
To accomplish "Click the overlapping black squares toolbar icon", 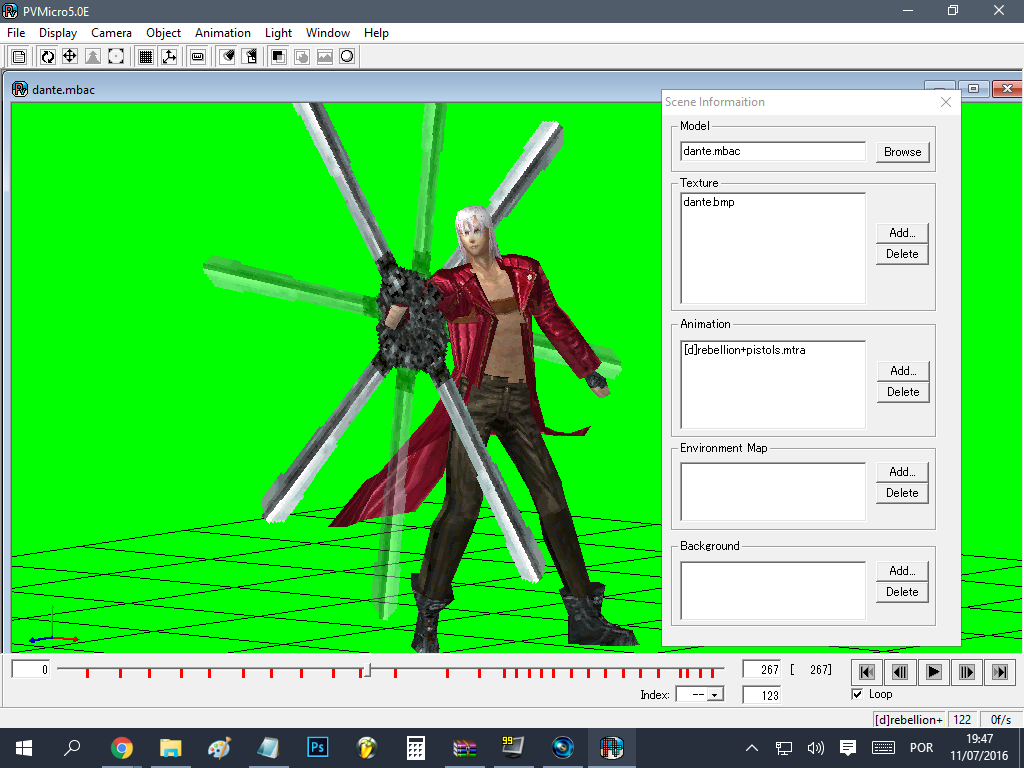I will pos(279,57).
